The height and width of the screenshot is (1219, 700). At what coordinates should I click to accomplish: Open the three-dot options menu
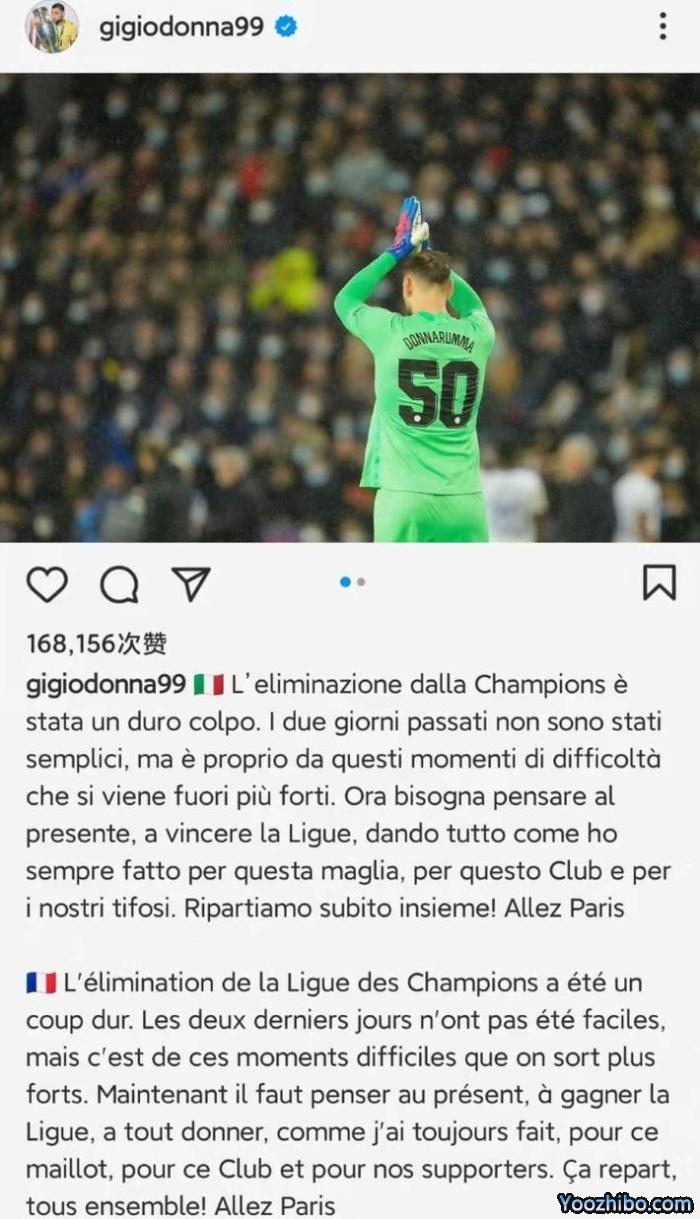[663, 27]
